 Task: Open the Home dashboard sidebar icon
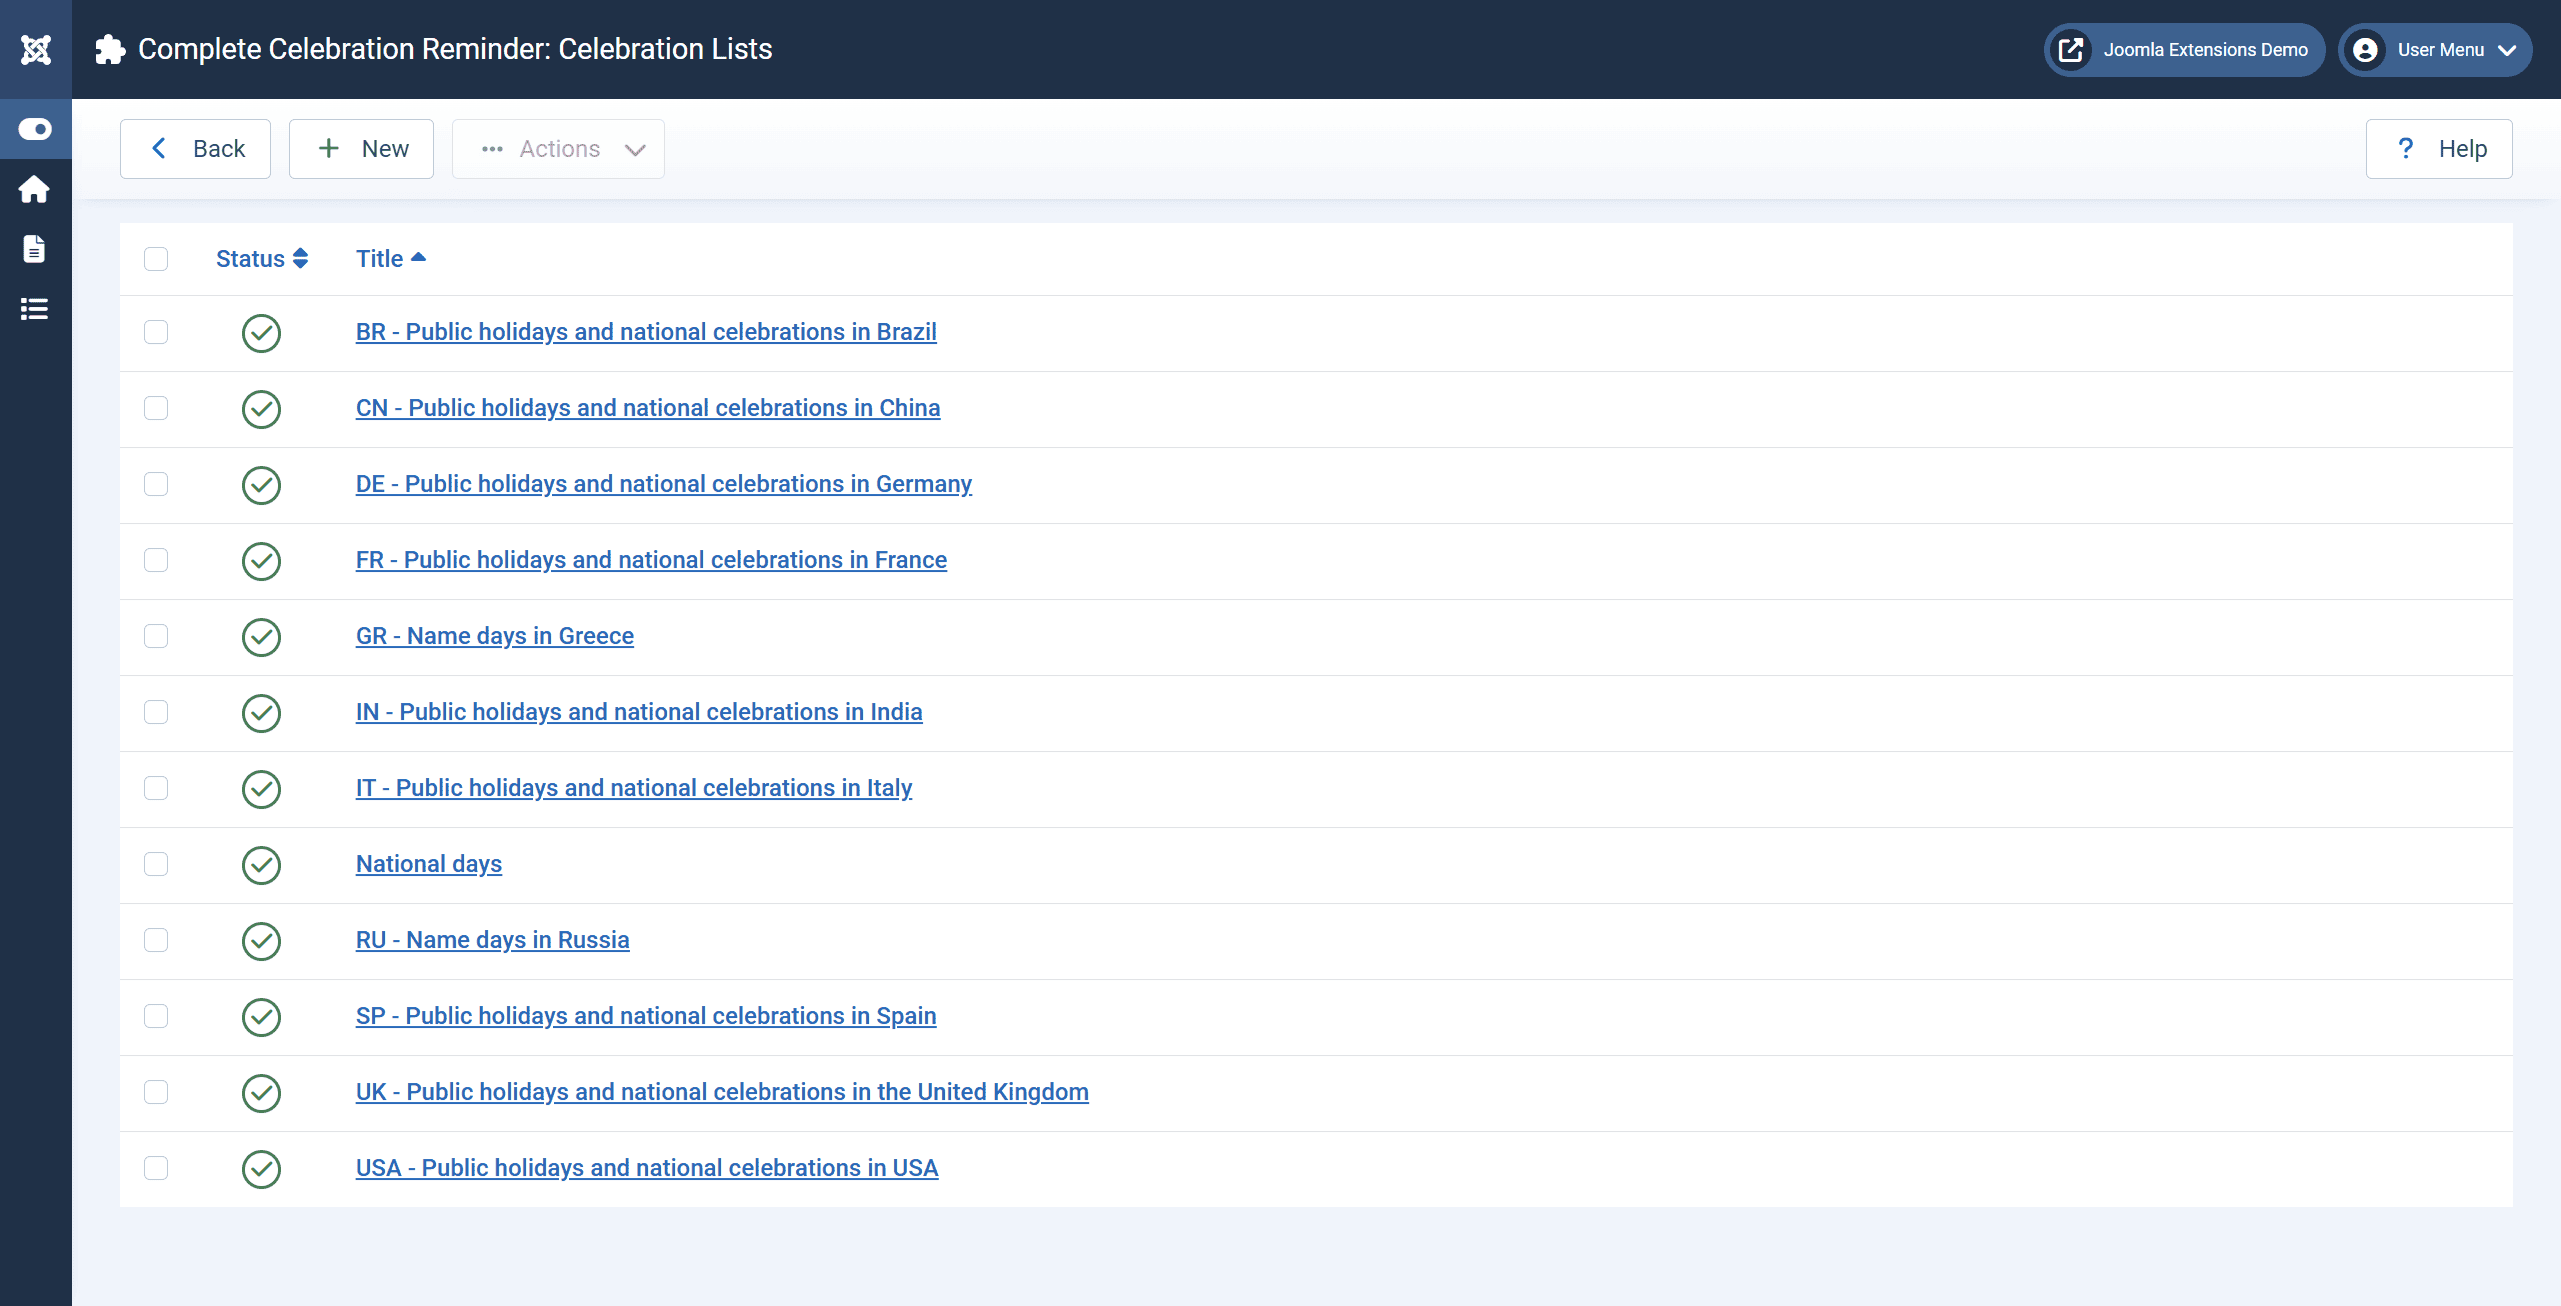[35, 189]
